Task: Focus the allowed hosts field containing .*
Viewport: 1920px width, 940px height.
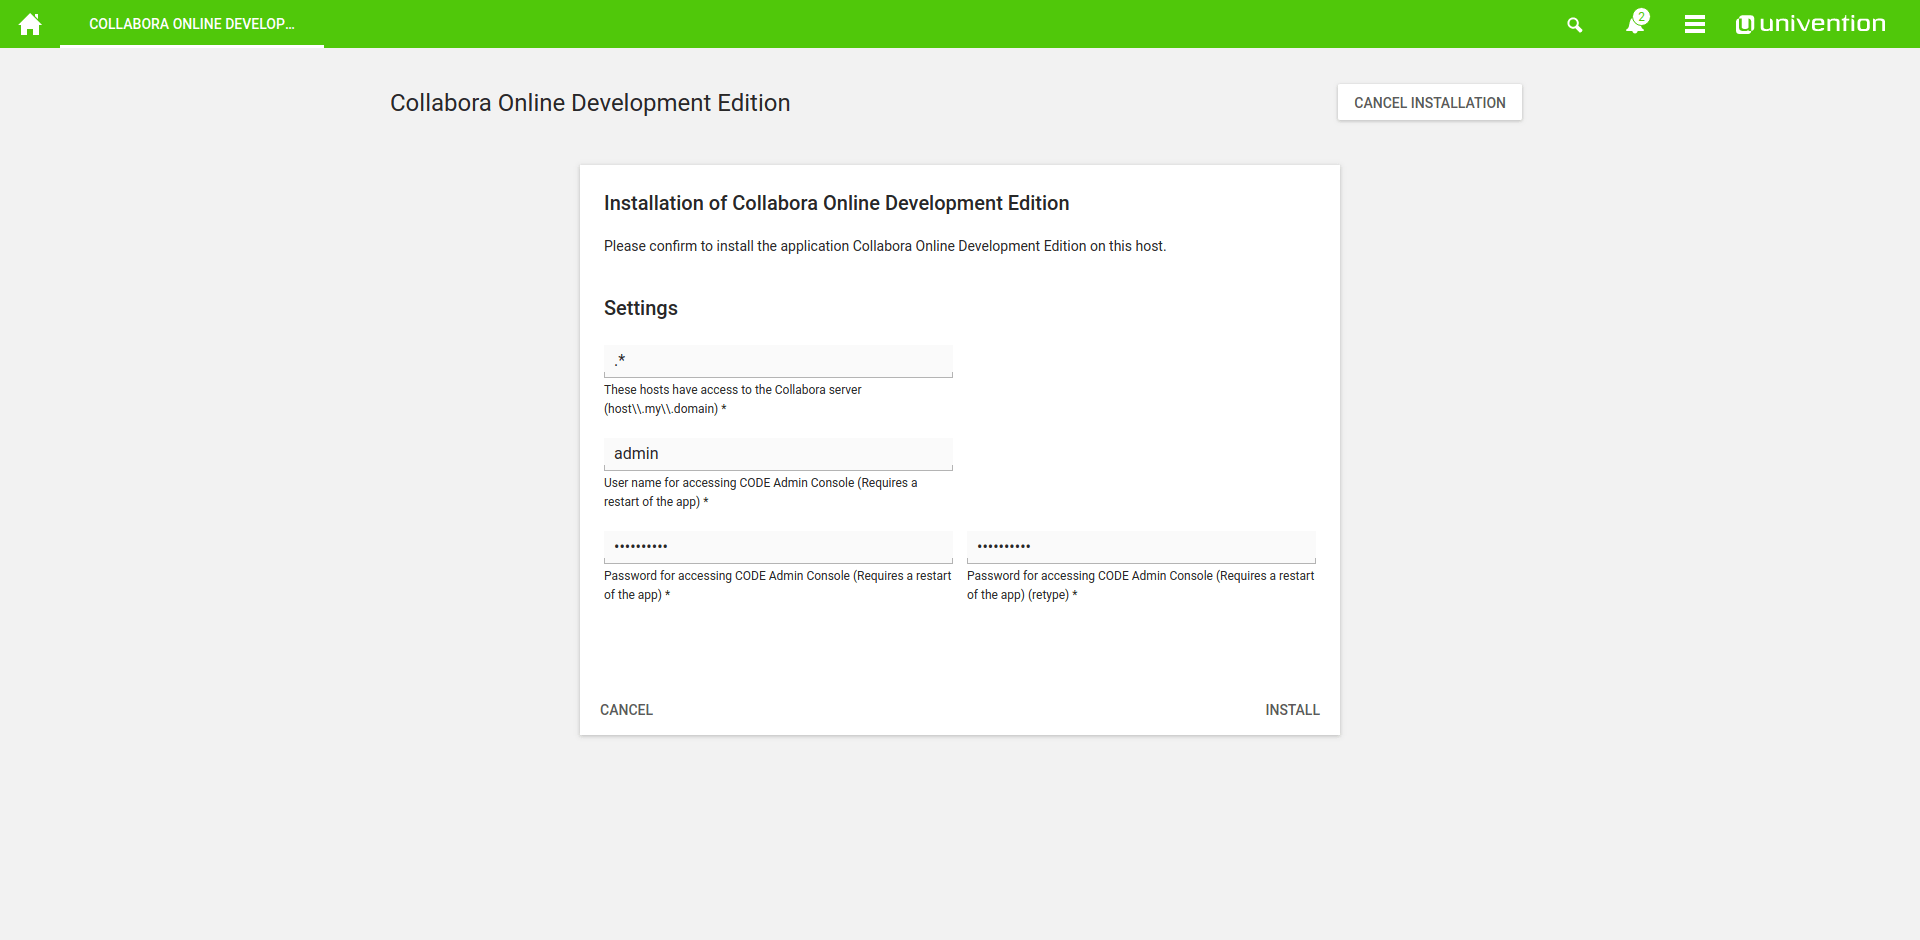Action: (778, 361)
